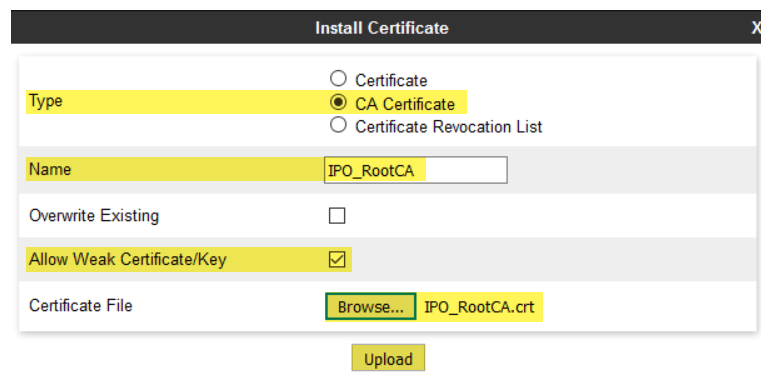The height and width of the screenshot is (381, 775).
Task: Click the Overwrite Existing label
Action: pos(94,216)
